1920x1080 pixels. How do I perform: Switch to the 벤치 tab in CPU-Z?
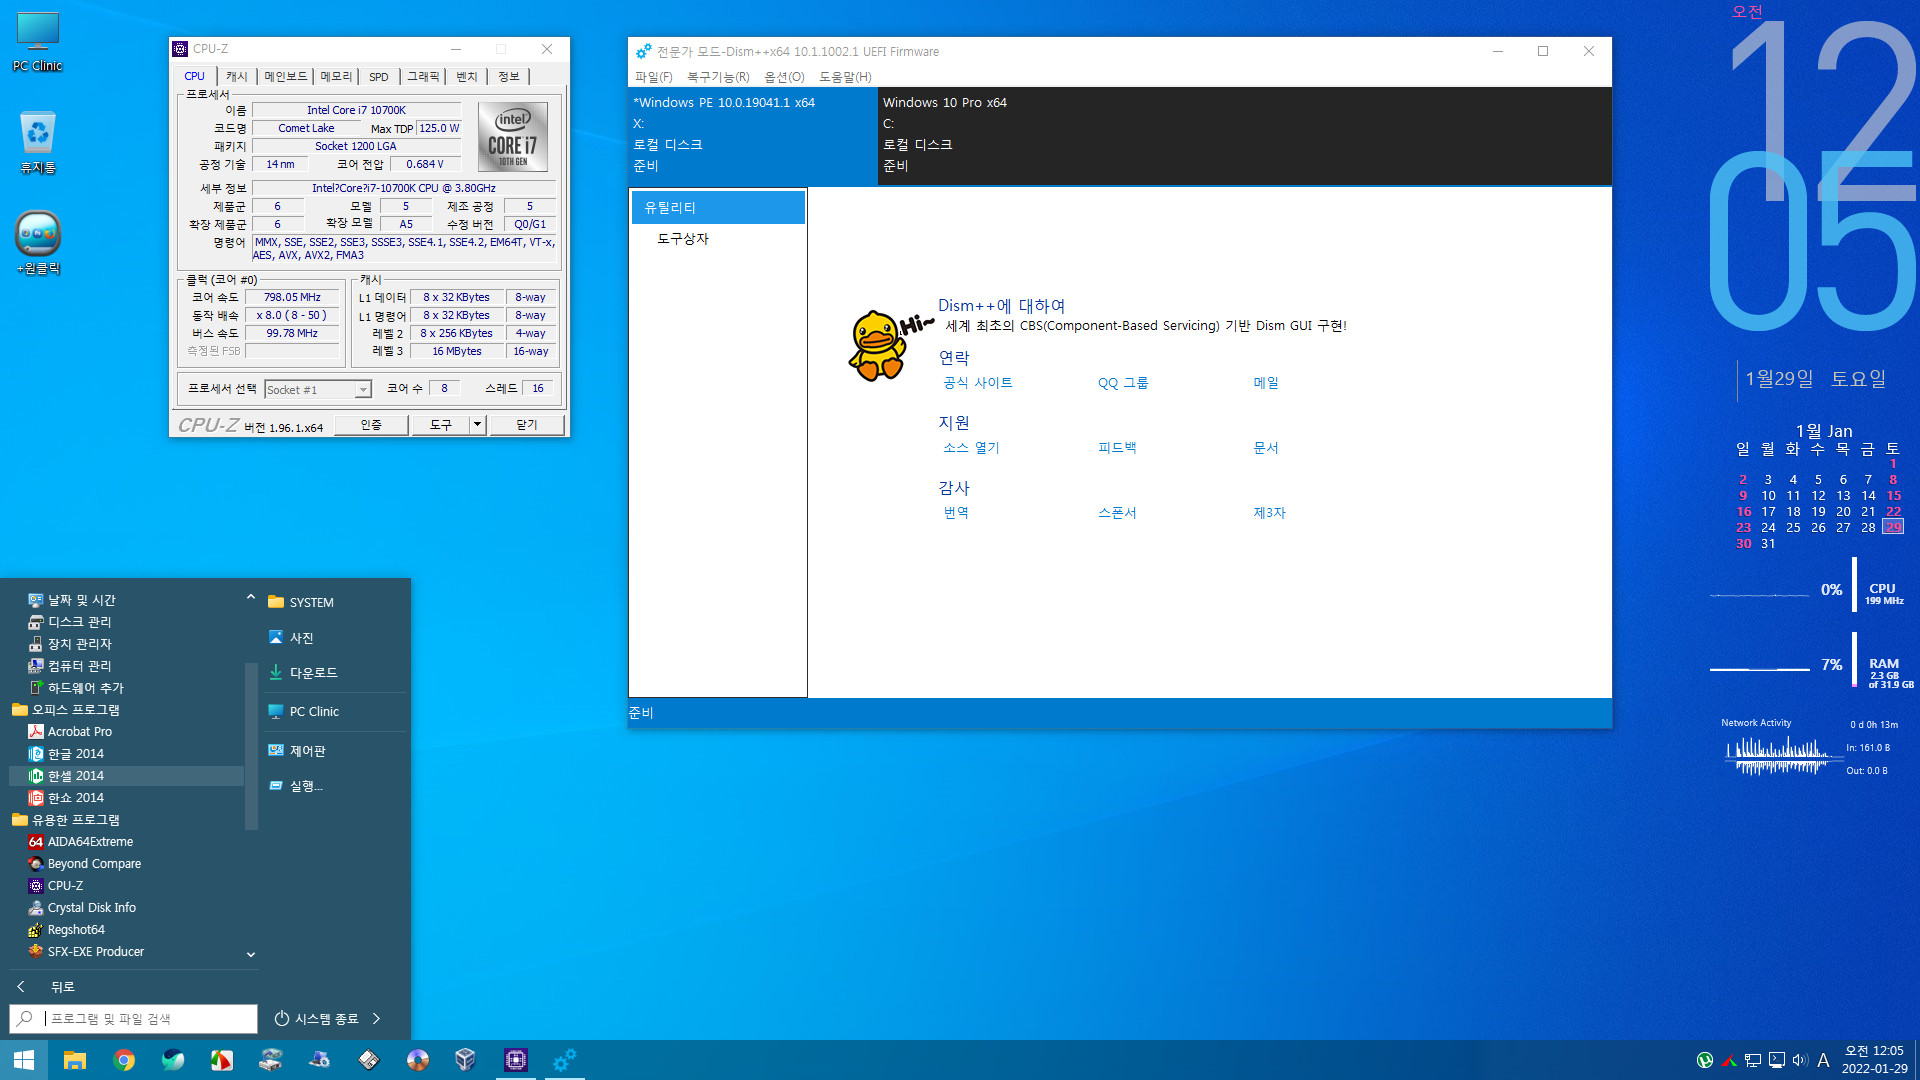467,76
